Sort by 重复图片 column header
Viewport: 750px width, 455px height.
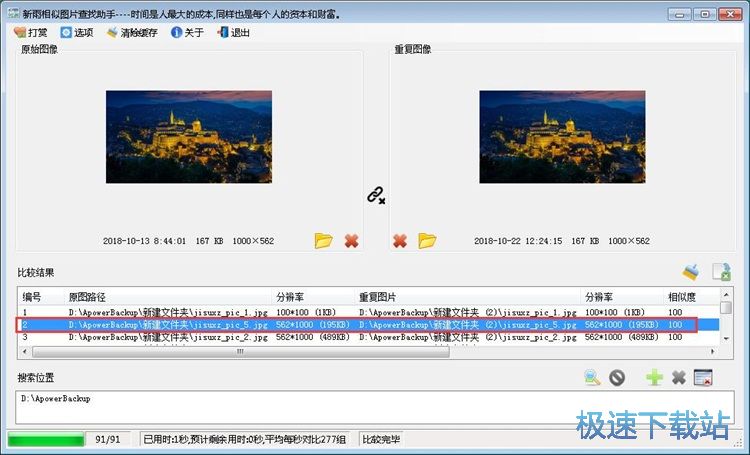point(468,297)
